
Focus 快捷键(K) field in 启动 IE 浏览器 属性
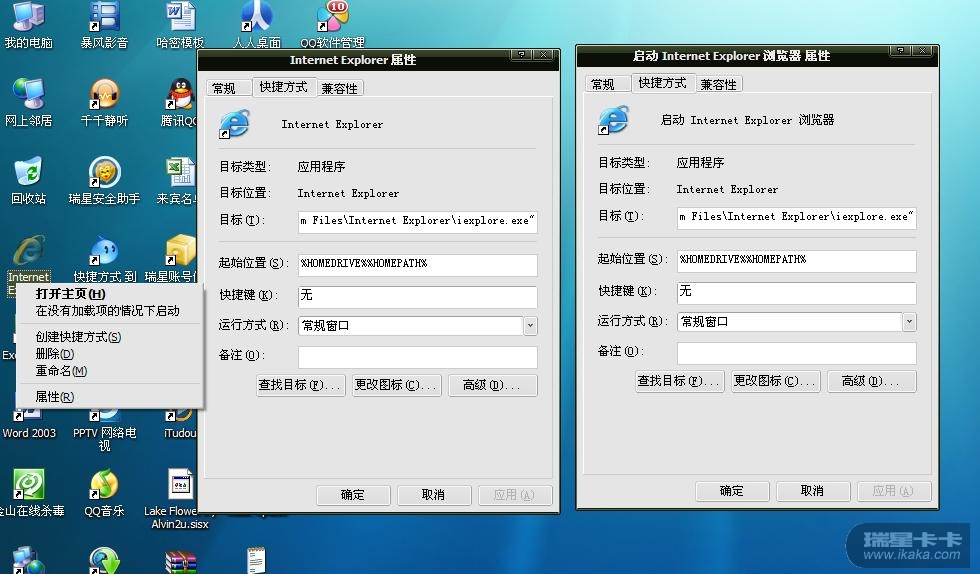(797, 293)
